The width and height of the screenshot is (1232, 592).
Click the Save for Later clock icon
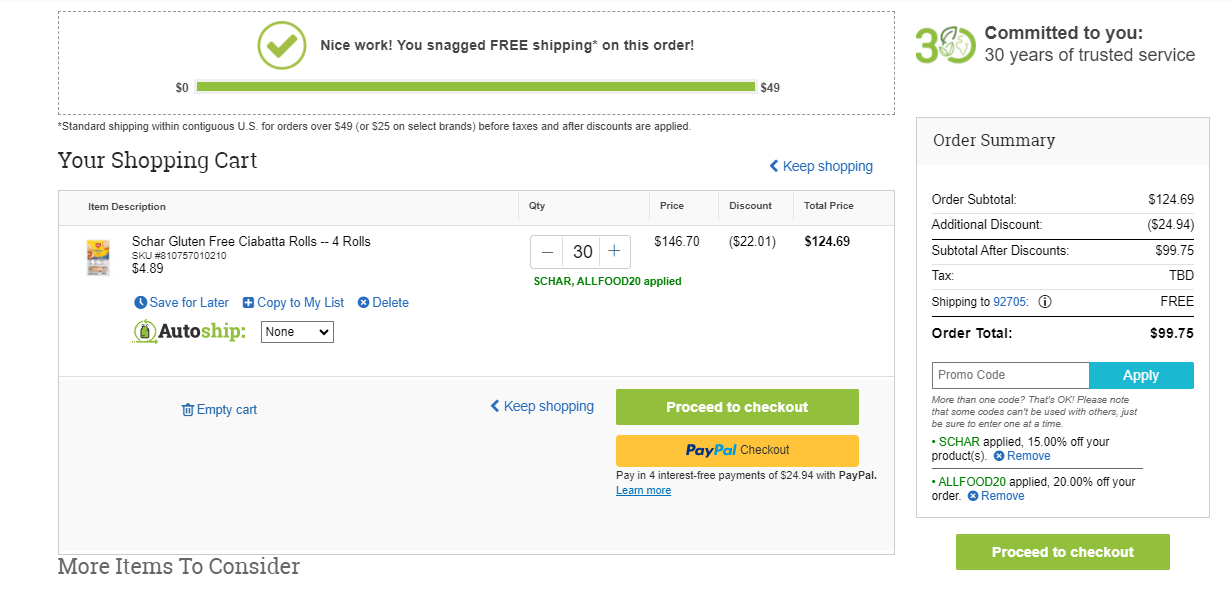coord(141,302)
